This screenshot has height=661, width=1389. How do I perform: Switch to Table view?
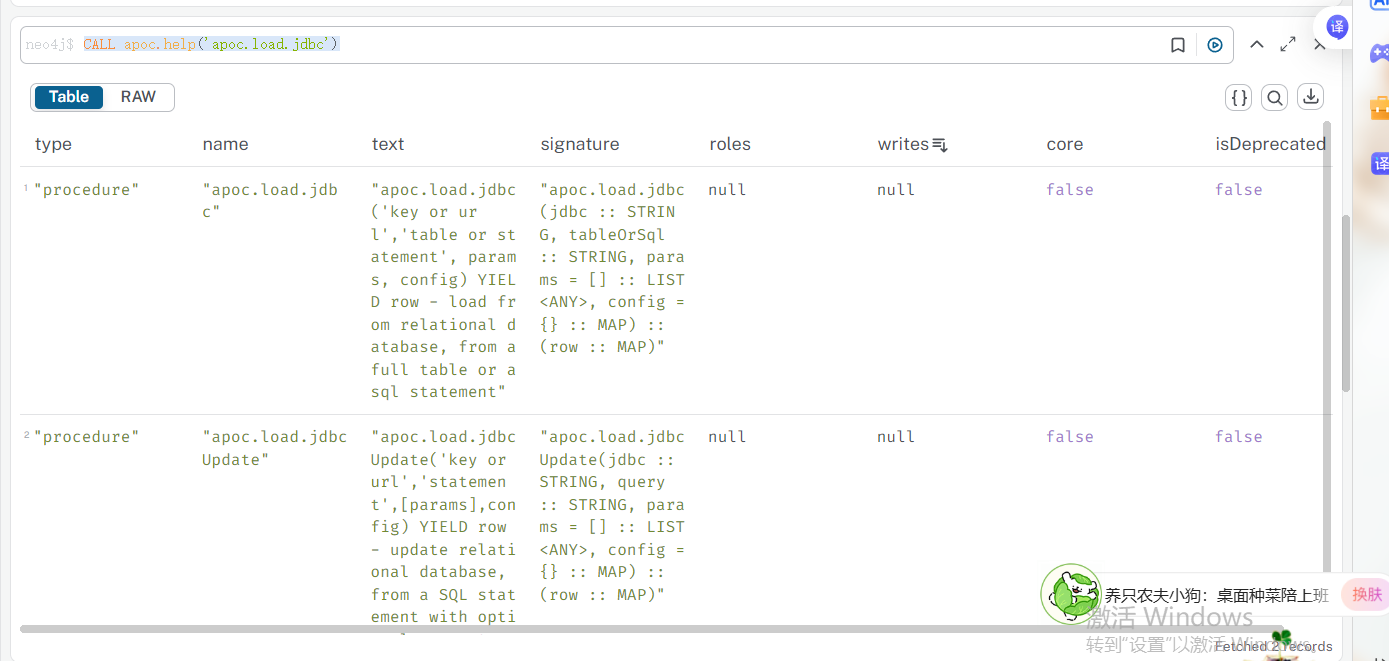tap(68, 96)
